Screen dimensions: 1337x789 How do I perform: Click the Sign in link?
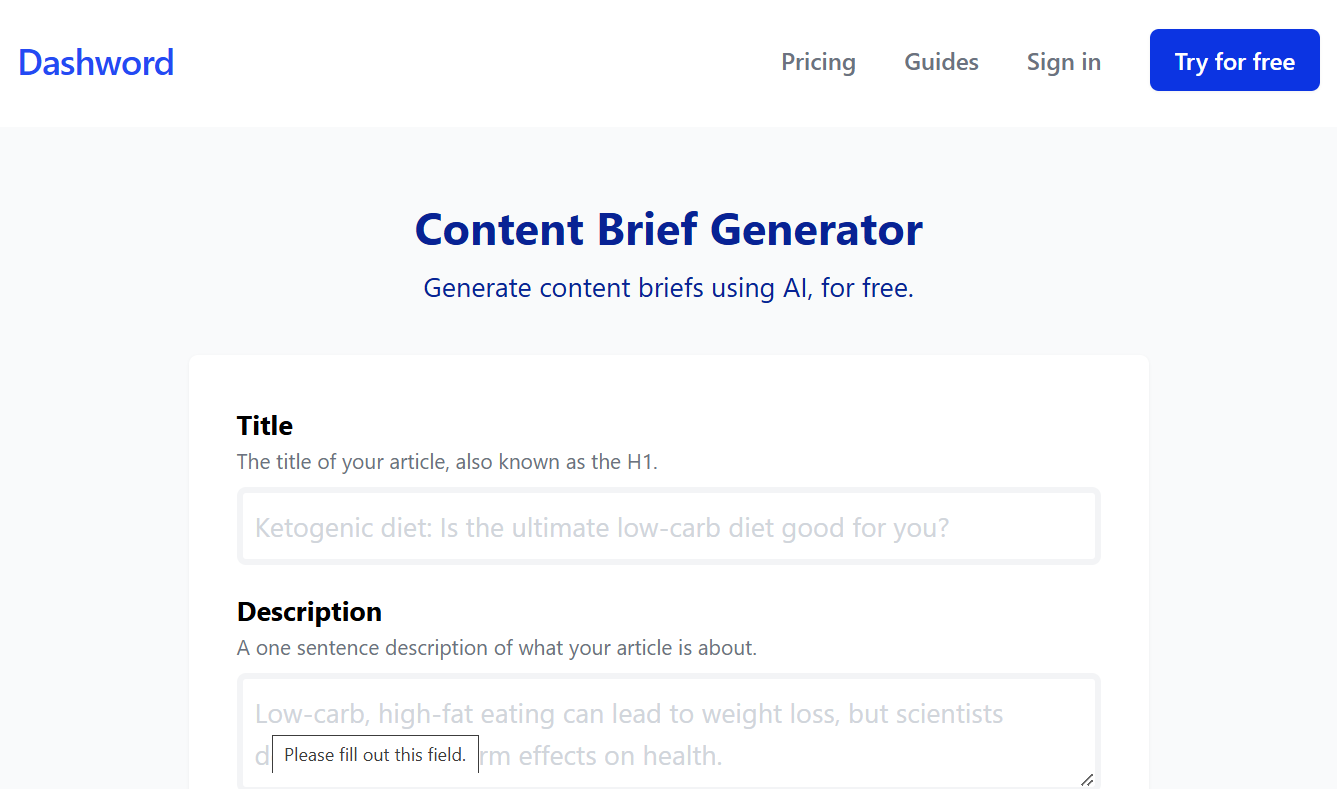pos(1063,62)
